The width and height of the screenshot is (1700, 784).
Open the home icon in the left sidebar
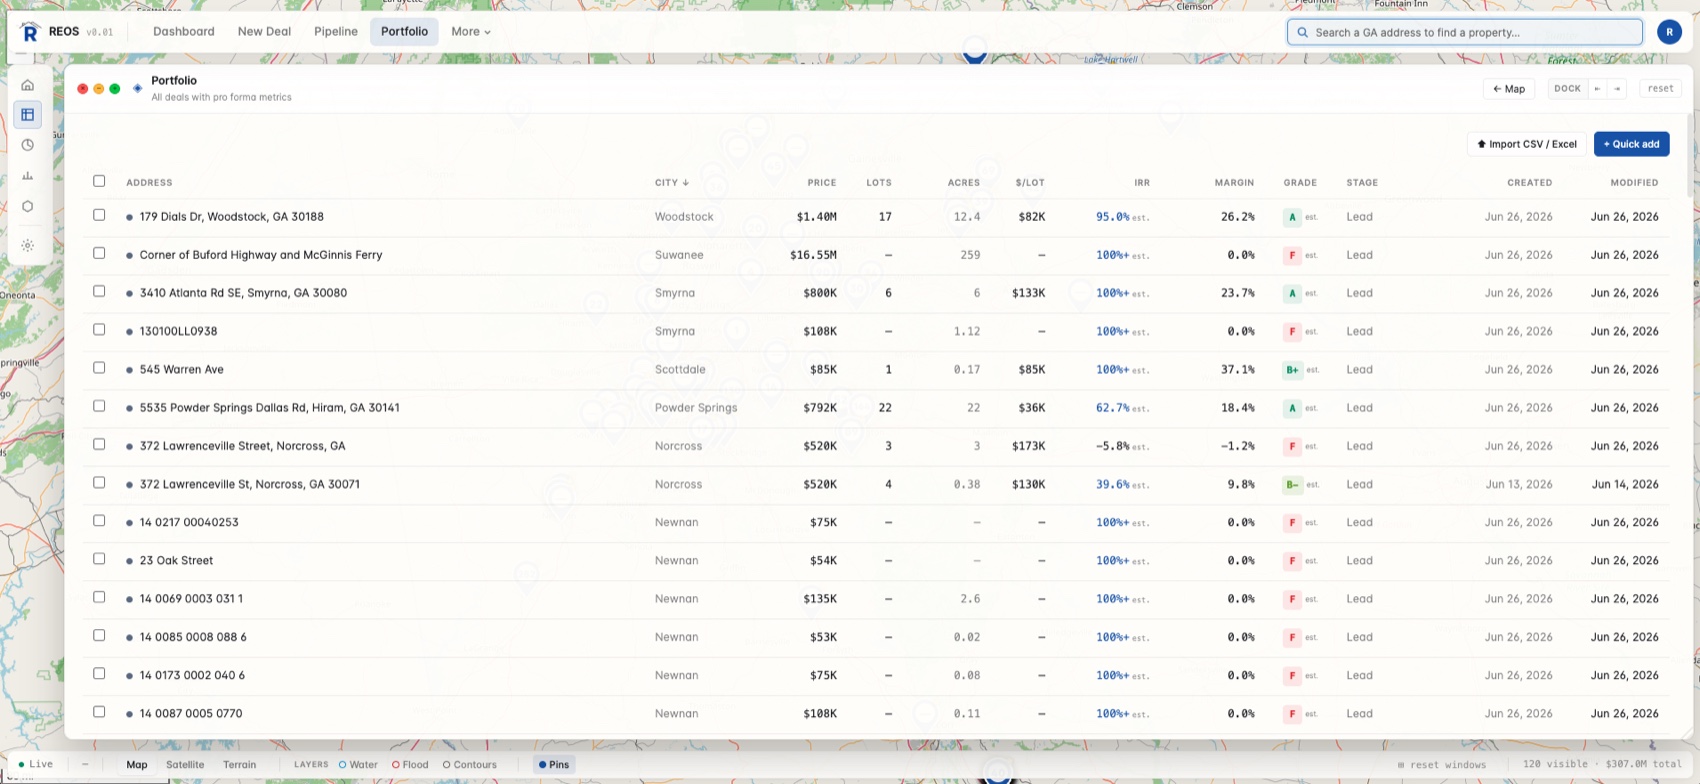click(28, 85)
